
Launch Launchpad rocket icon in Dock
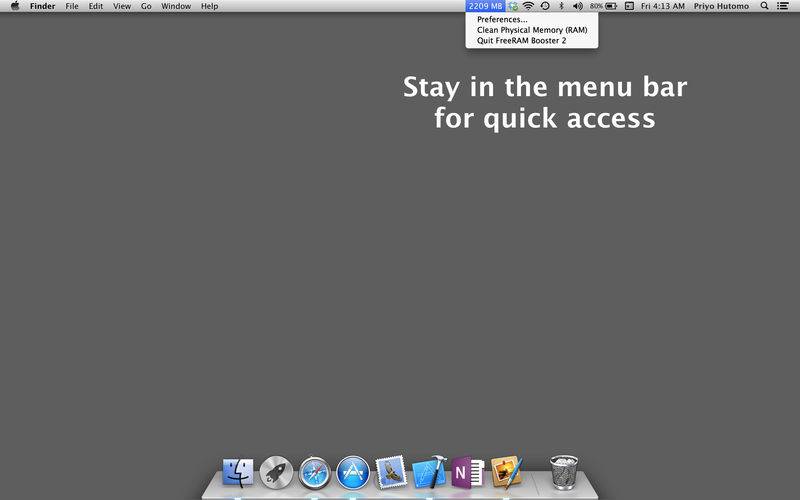(276, 472)
